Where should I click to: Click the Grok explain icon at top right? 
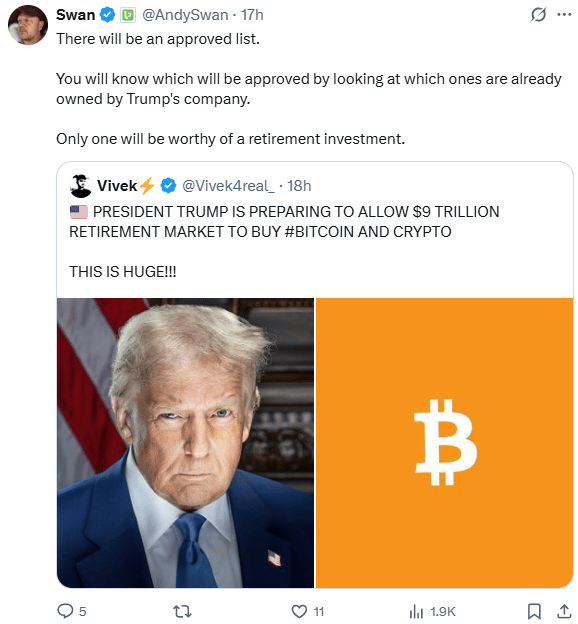(x=538, y=15)
